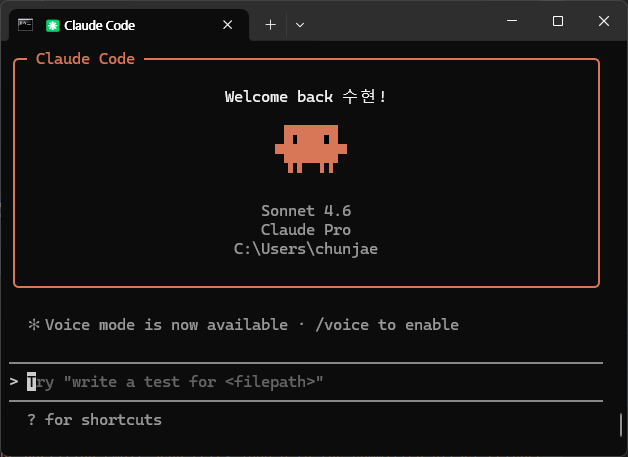Click the orange pixel mascot
Viewport: 628px width, 457px height.
(x=311, y=149)
